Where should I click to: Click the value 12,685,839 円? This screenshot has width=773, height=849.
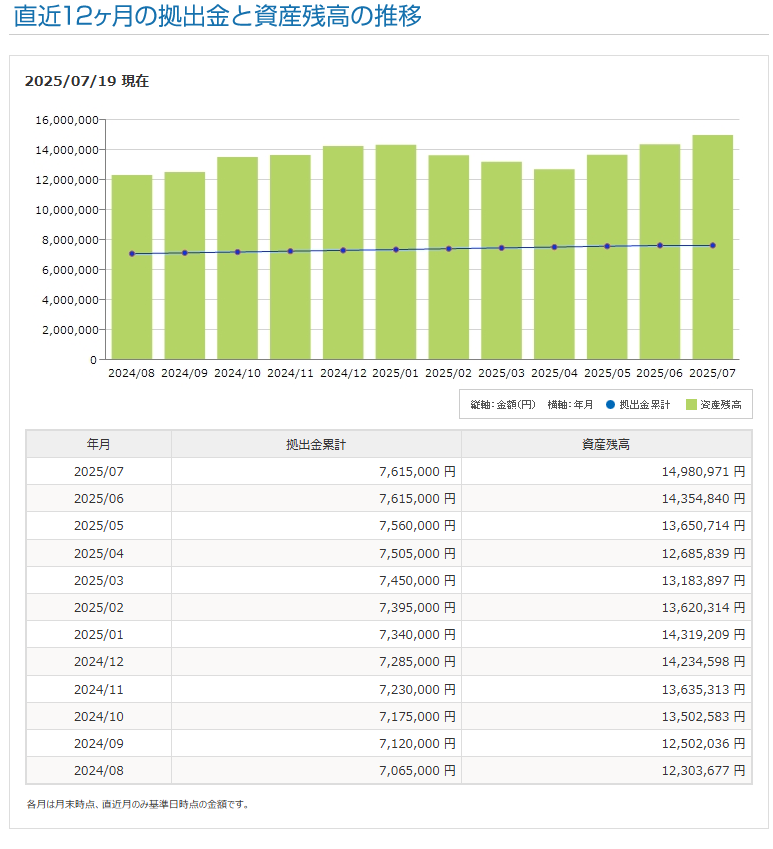(x=703, y=553)
